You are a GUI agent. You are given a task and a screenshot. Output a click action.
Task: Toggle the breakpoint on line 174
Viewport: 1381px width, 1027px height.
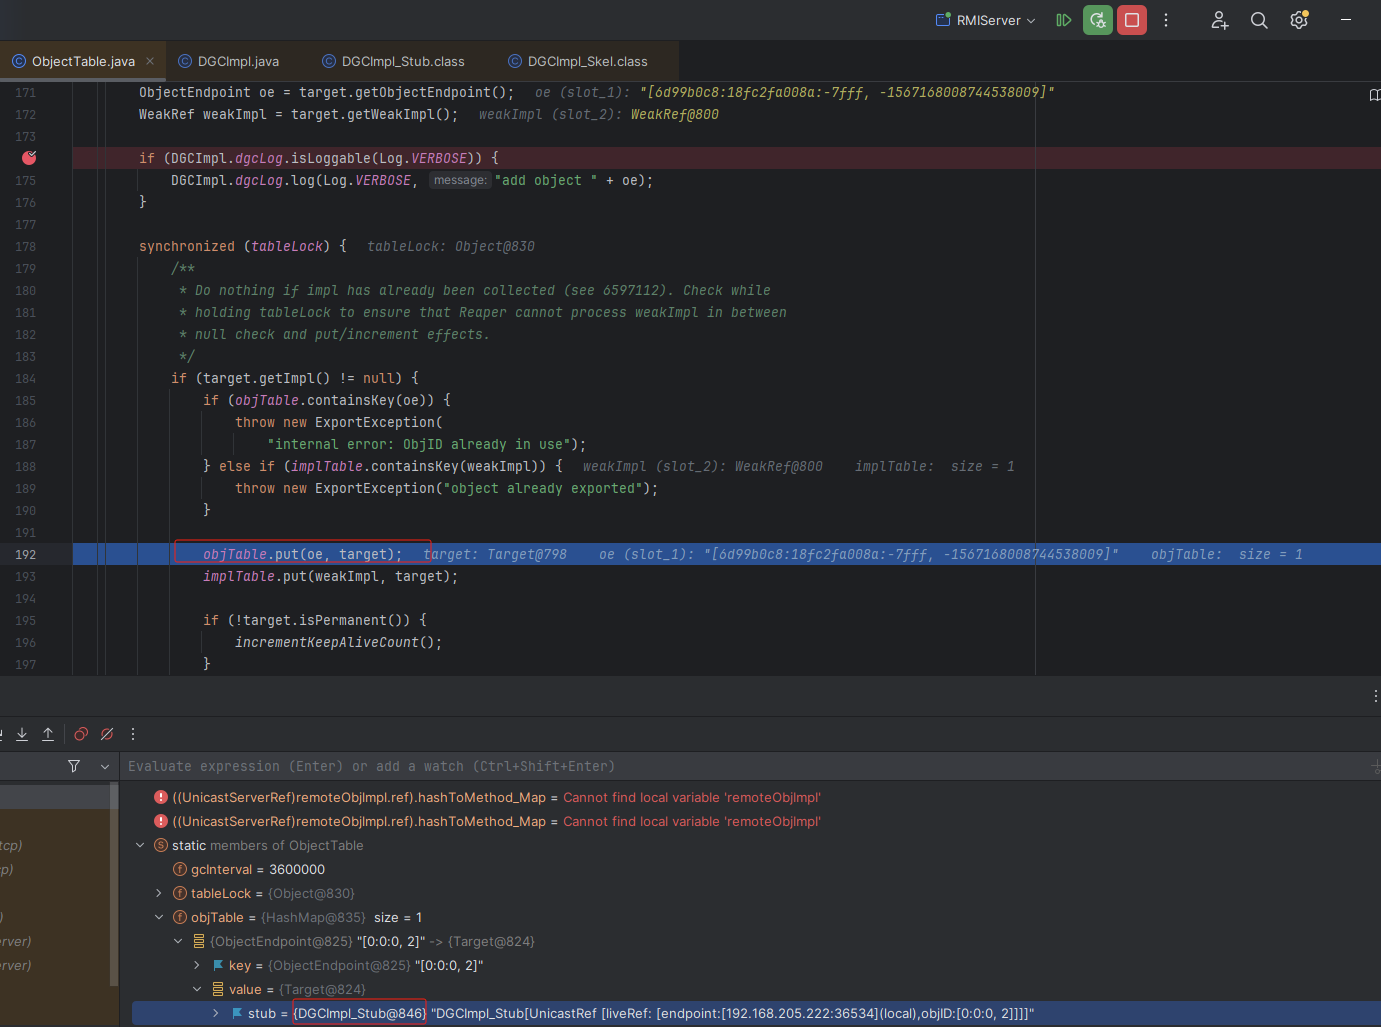click(x=29, y=158)
